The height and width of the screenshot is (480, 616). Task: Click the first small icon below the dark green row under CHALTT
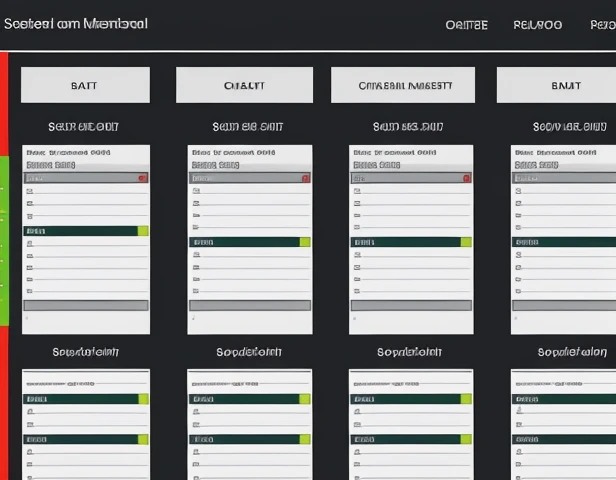click(x=195, y=255)
